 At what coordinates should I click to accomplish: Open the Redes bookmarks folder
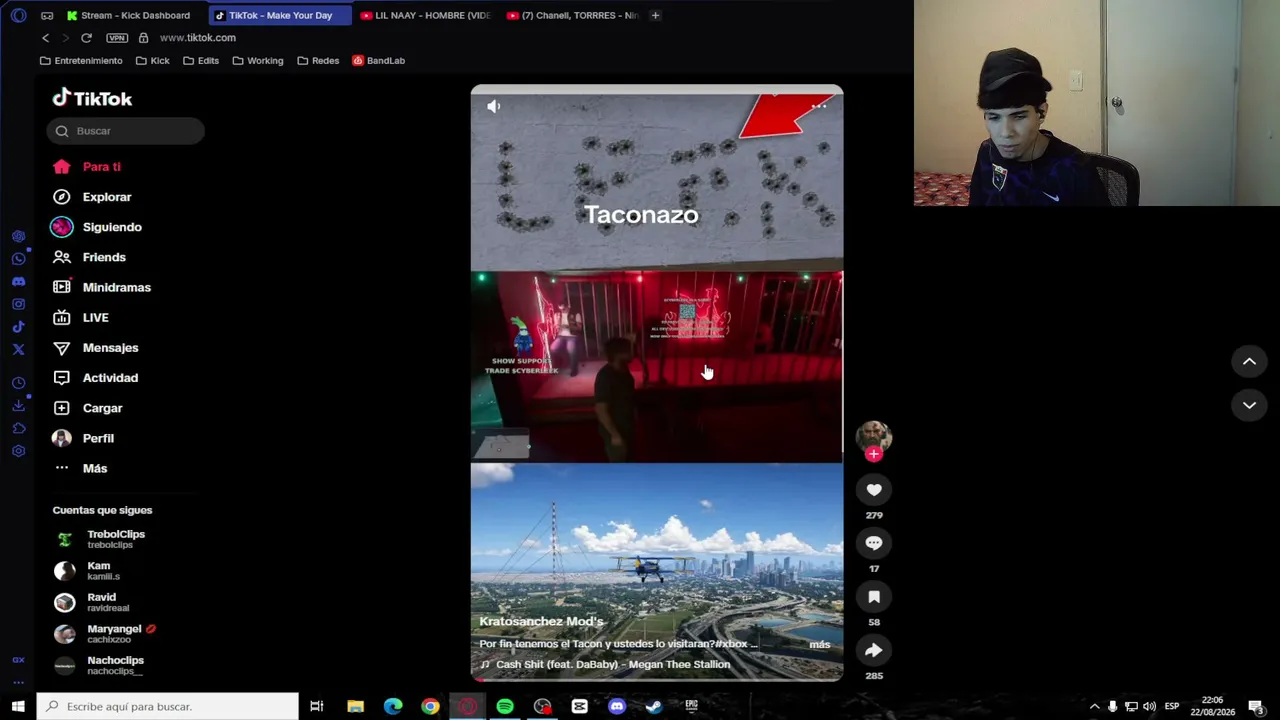318,61
